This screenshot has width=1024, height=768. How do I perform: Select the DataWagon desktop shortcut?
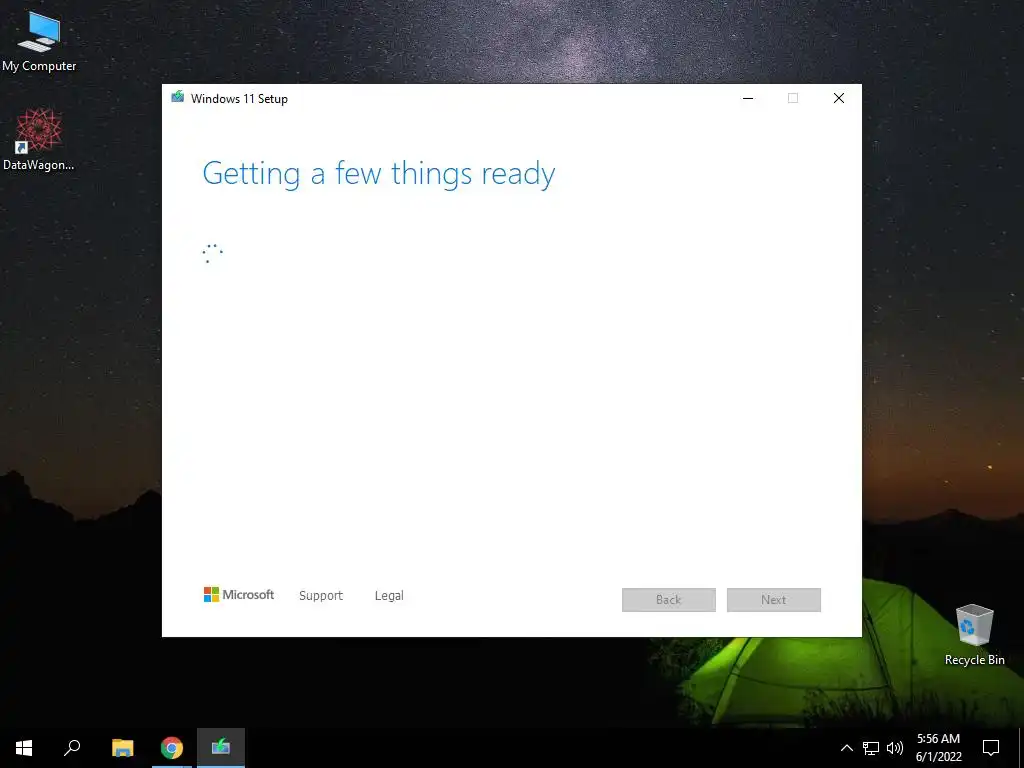pos(39,139)
